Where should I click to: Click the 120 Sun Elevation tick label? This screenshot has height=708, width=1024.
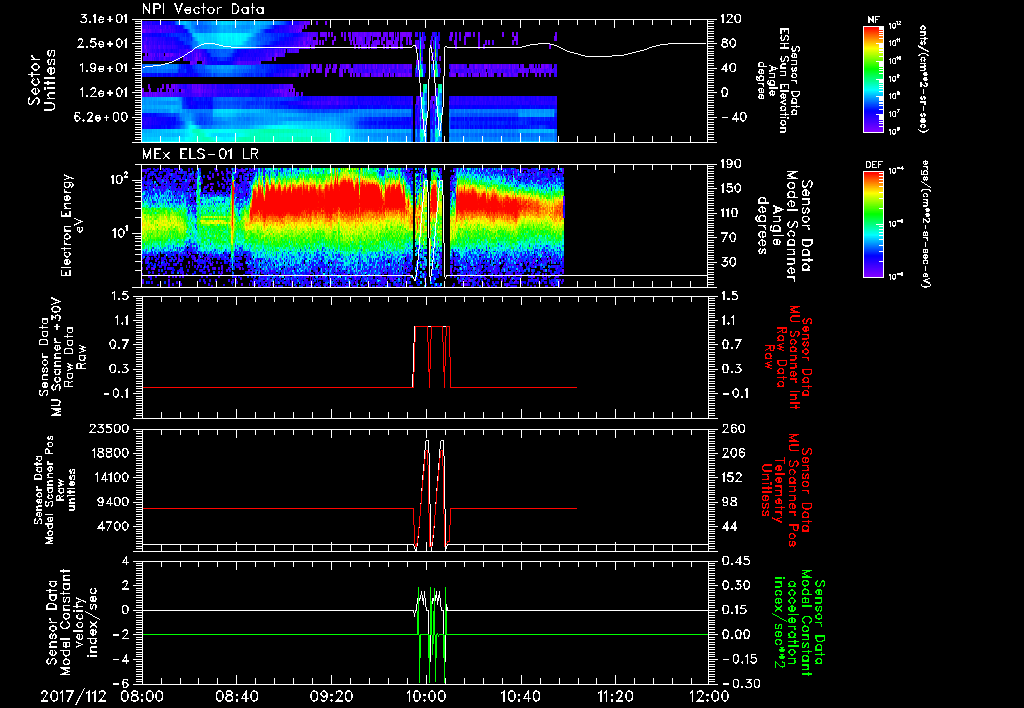(731, 19)
